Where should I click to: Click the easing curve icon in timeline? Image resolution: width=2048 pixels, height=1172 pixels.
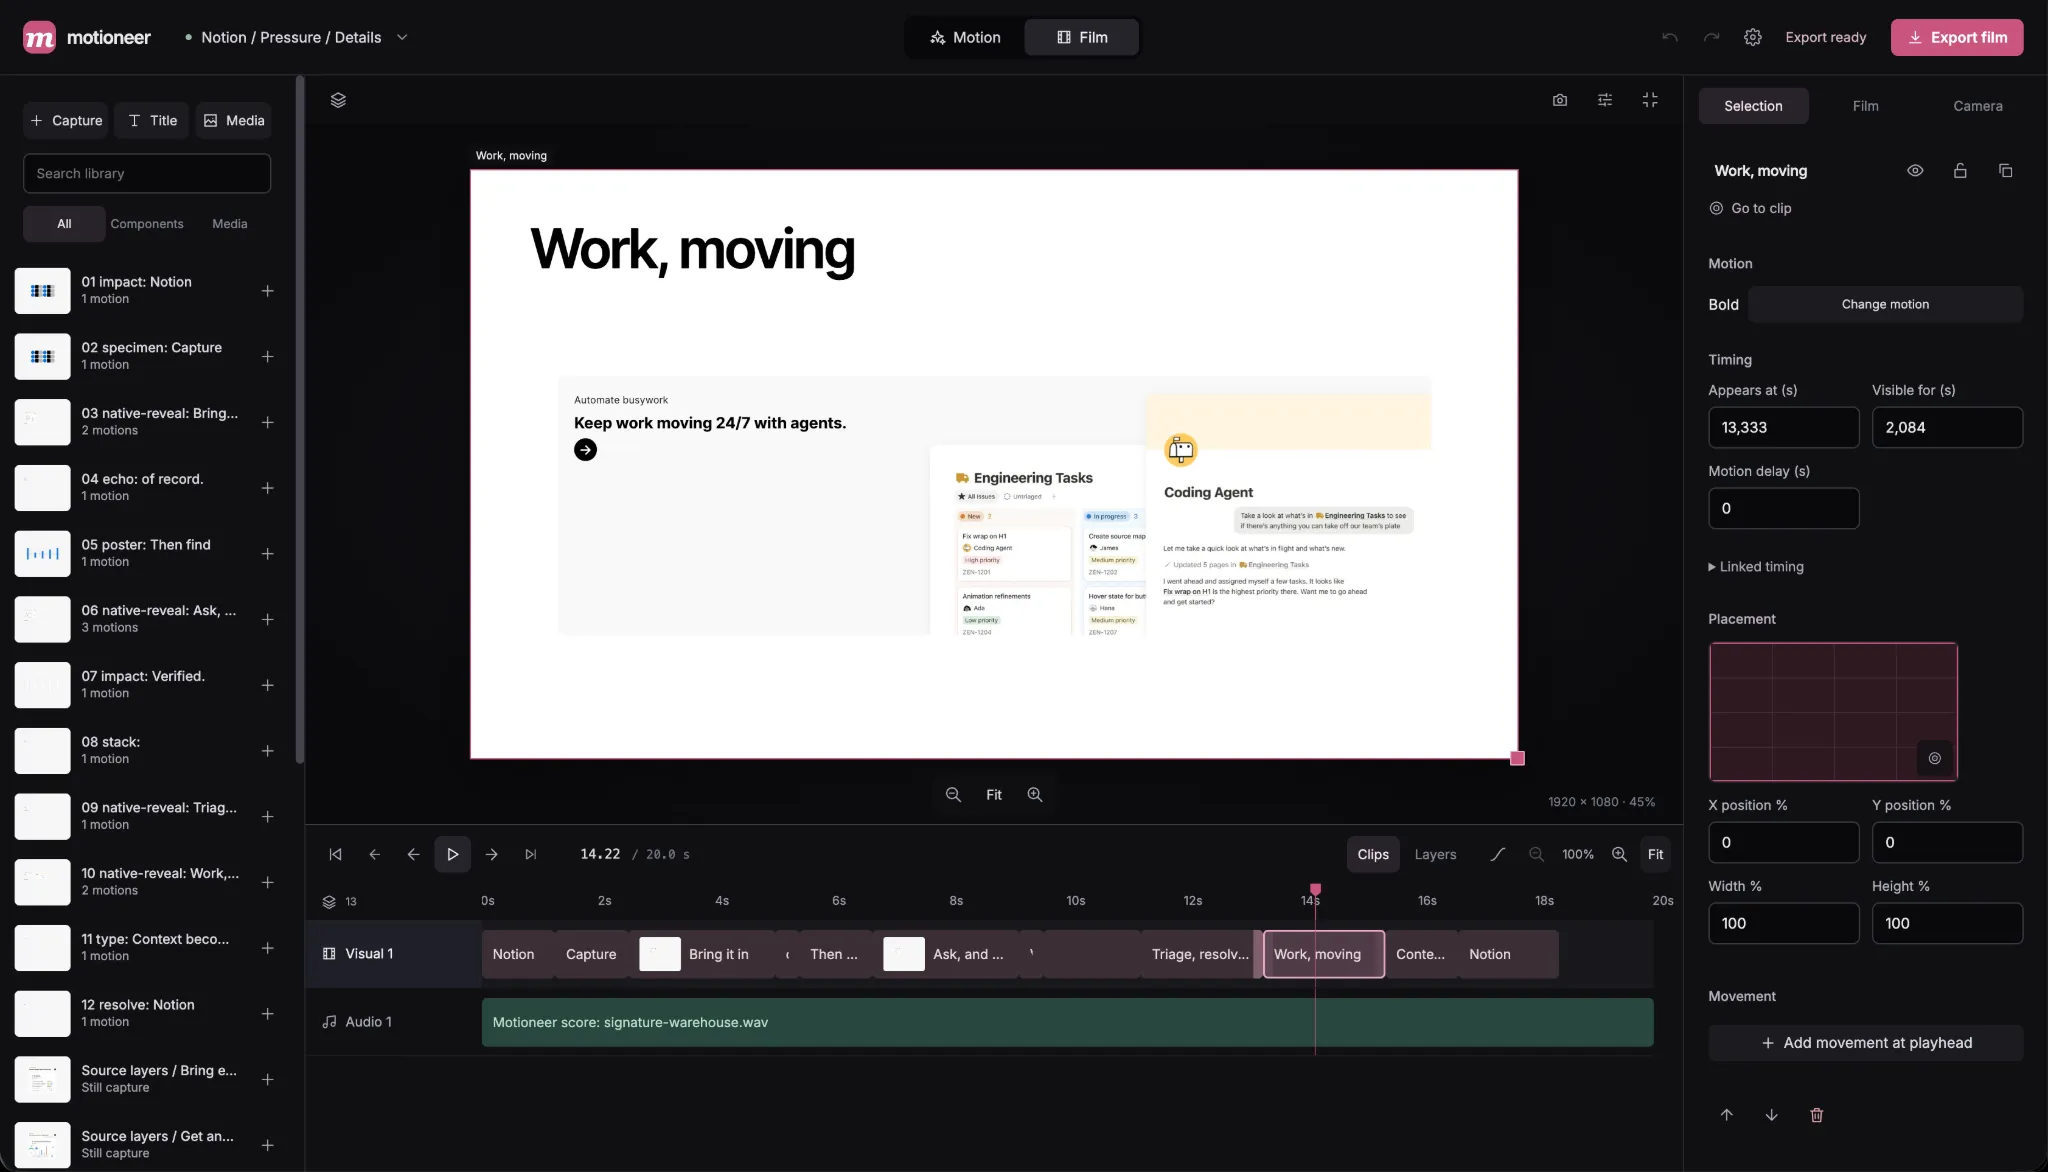pos(1497,854)
